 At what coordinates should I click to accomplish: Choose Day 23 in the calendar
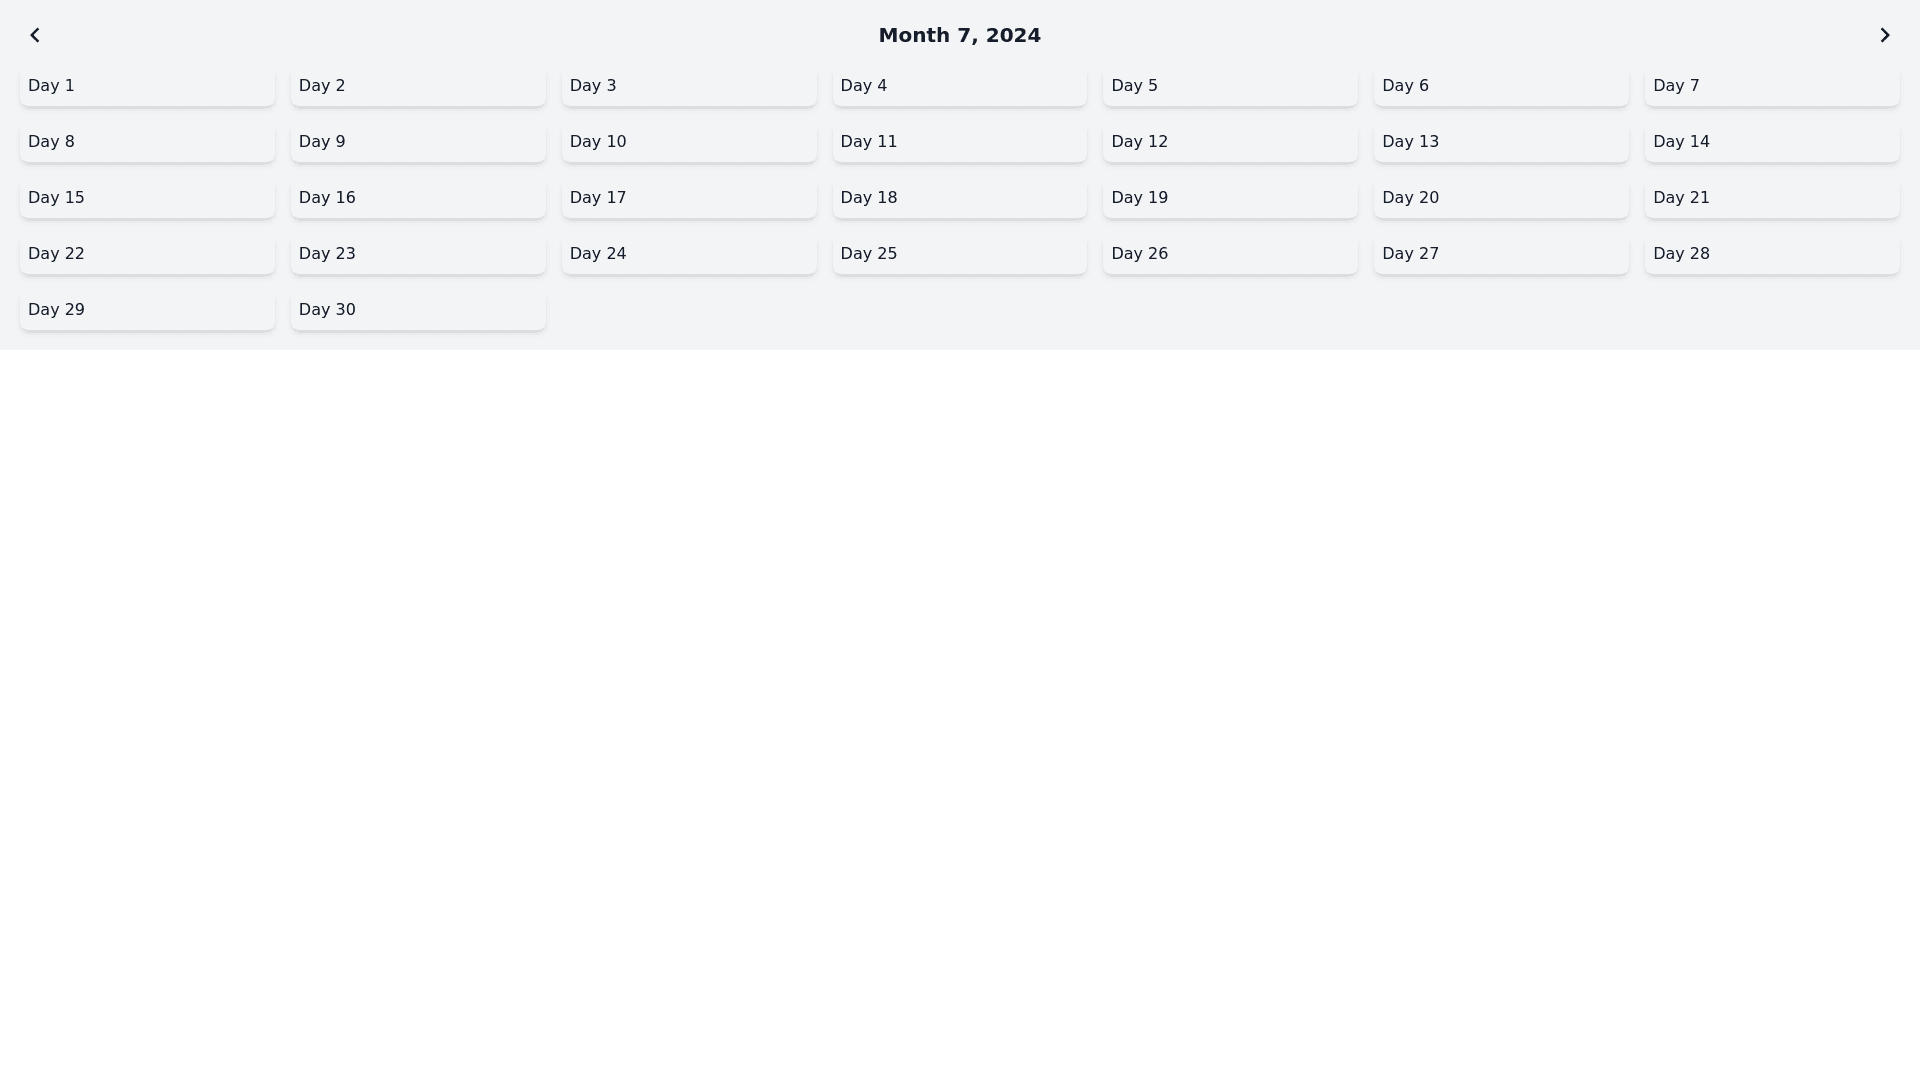(x=418, y=254)
